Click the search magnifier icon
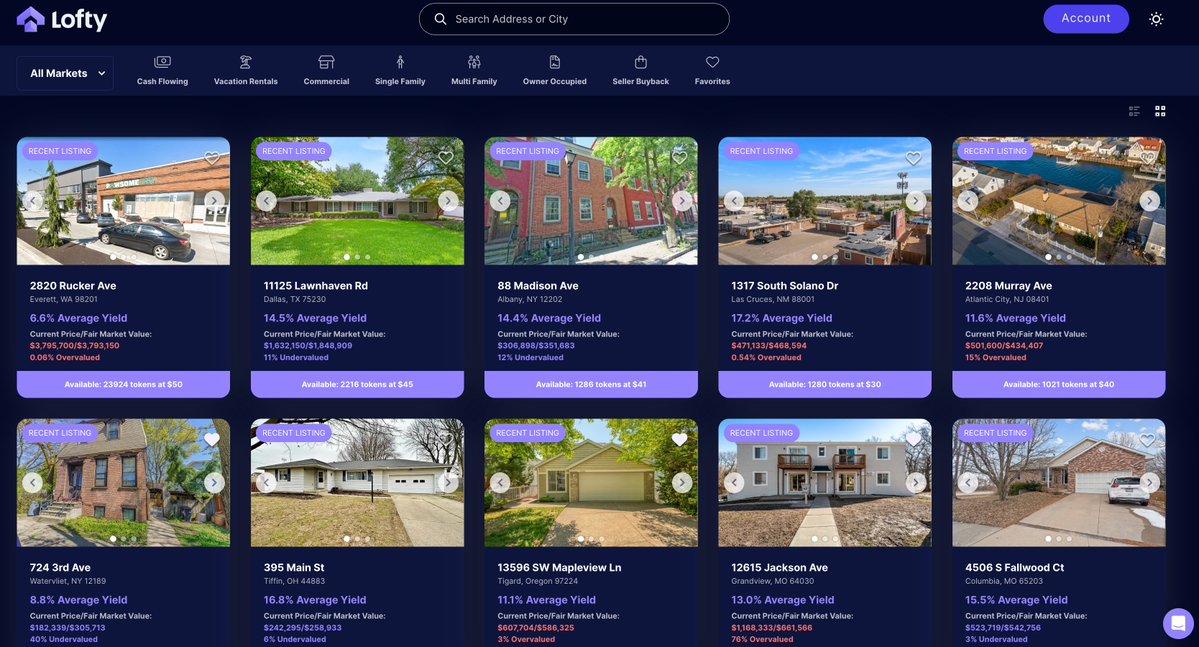The height and width of the screenshot is (647, 1199). (440, 19)
